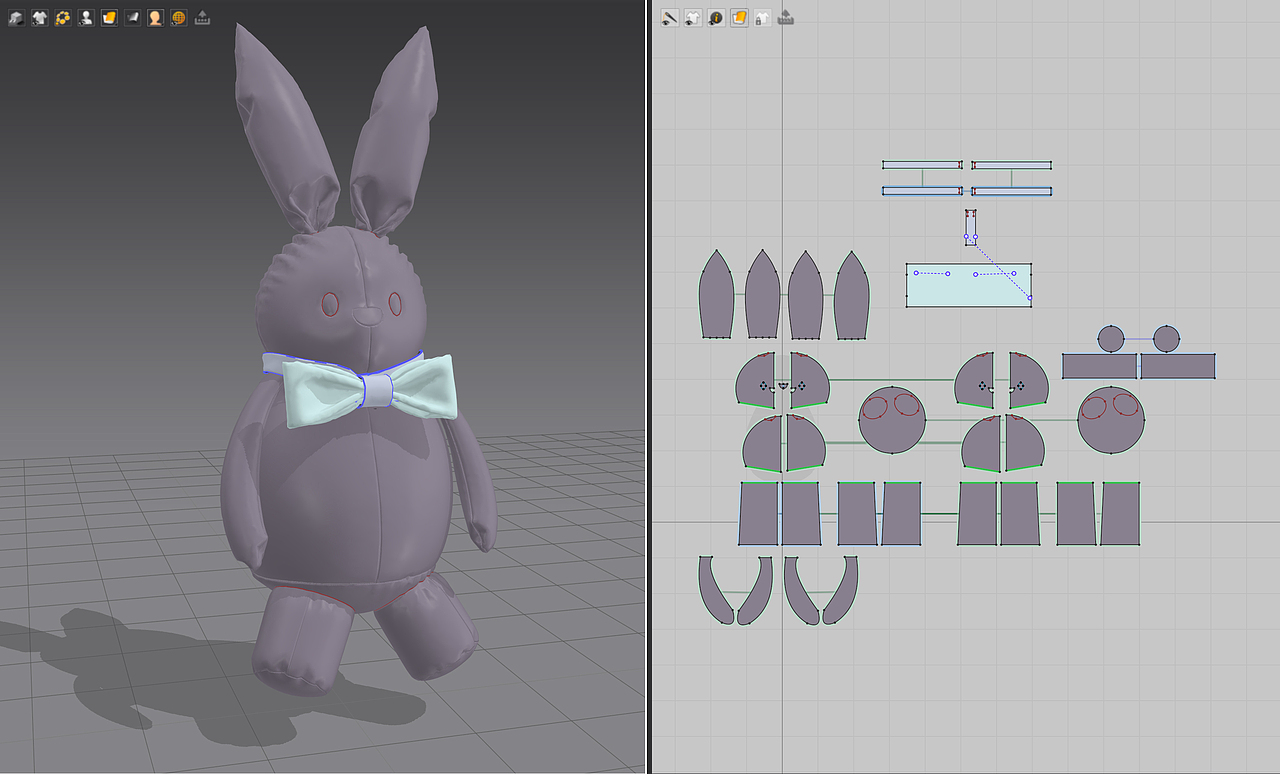Viewport: 1280px width, 774px height.
Task: Click the 2D lock pattern shirt icon
Action: click(762, 18)
